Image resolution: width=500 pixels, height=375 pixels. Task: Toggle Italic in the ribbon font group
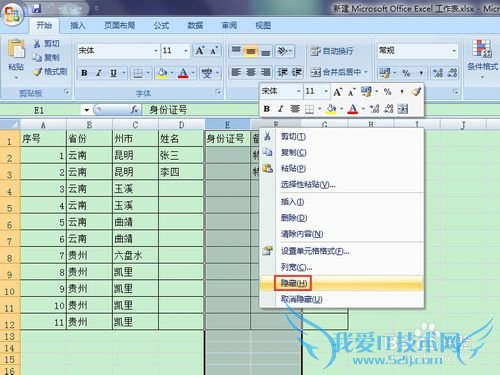(x=99, y=73)
